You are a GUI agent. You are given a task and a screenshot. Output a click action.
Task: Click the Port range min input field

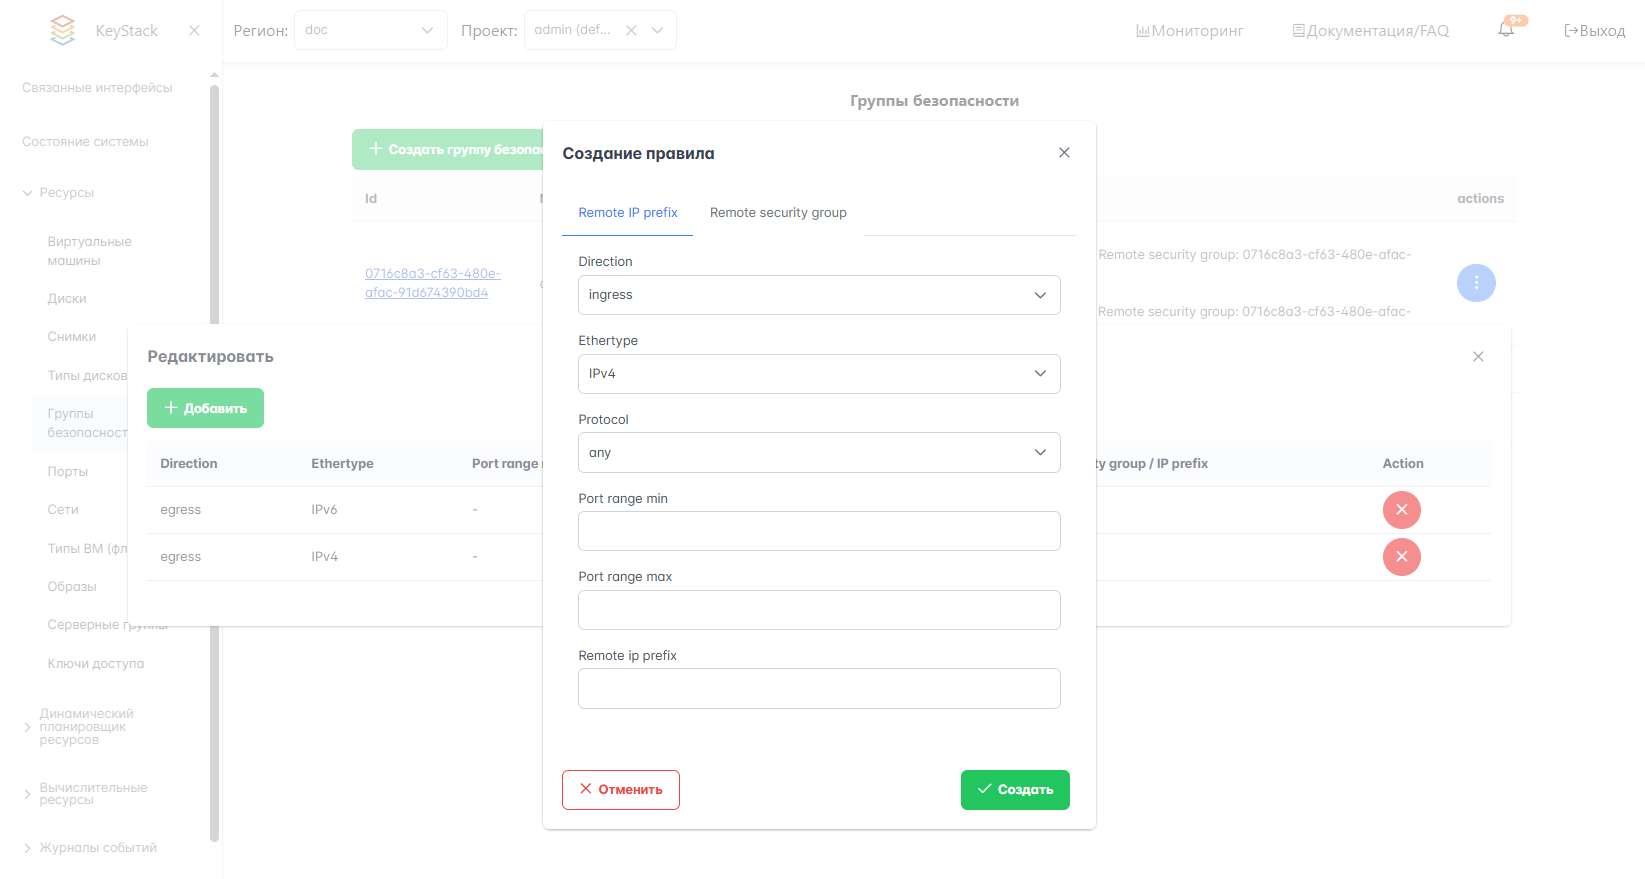(818, 531)
